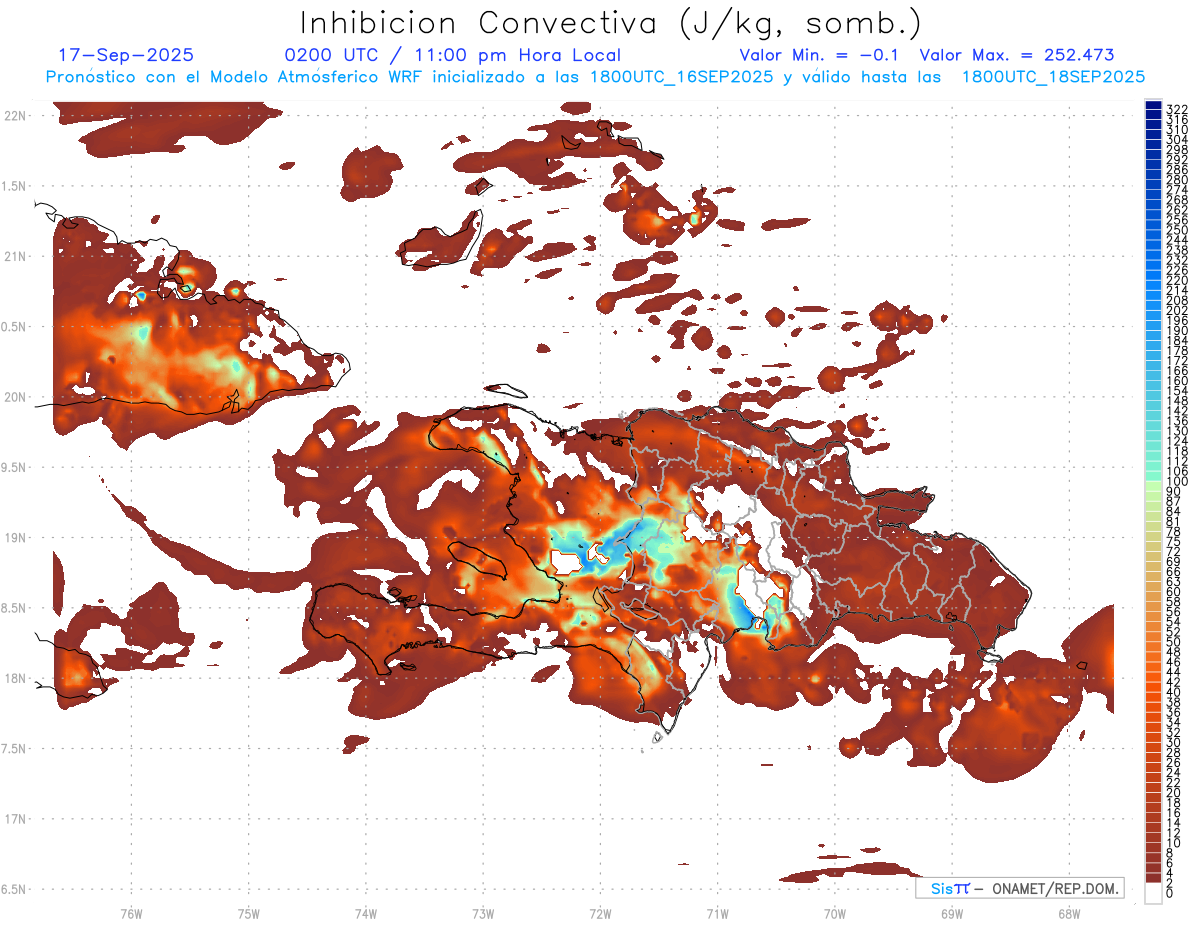The width and height of the screenshot is (1200, 927).
Task: Click the '74W' longitude label
Action: (366, 913)
